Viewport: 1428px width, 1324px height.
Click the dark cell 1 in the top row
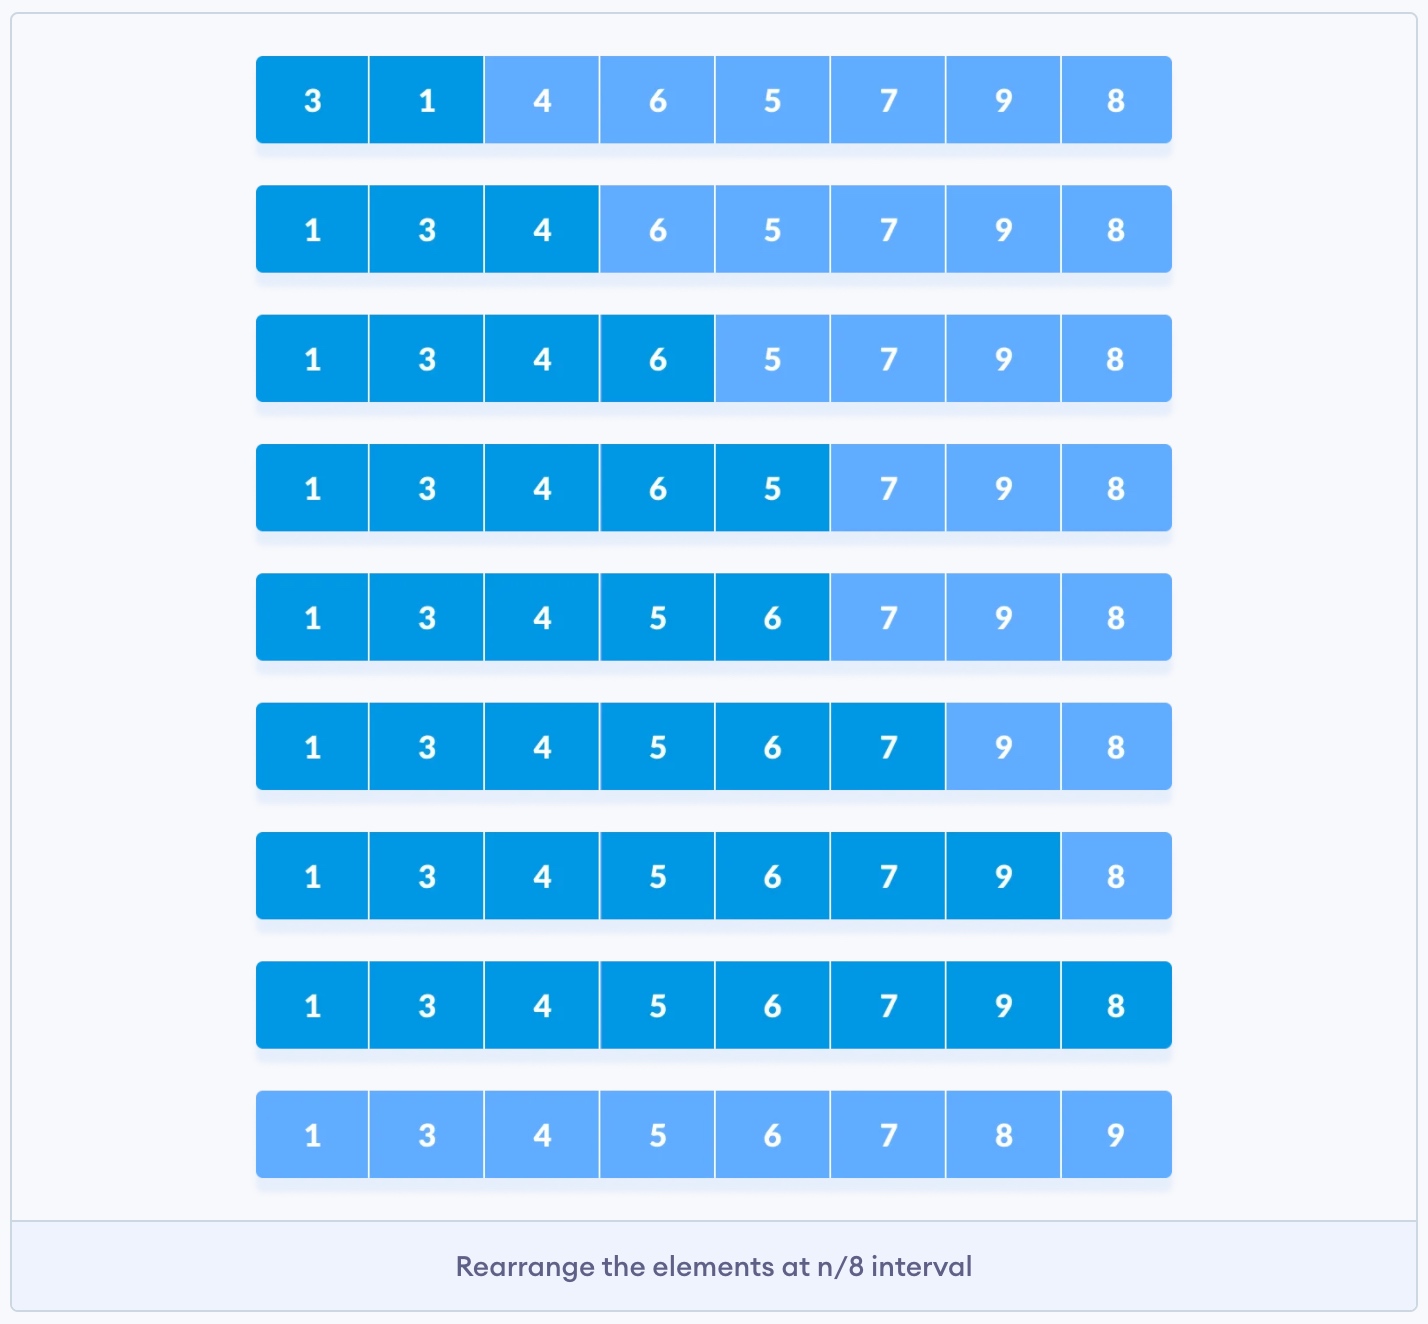427,100
